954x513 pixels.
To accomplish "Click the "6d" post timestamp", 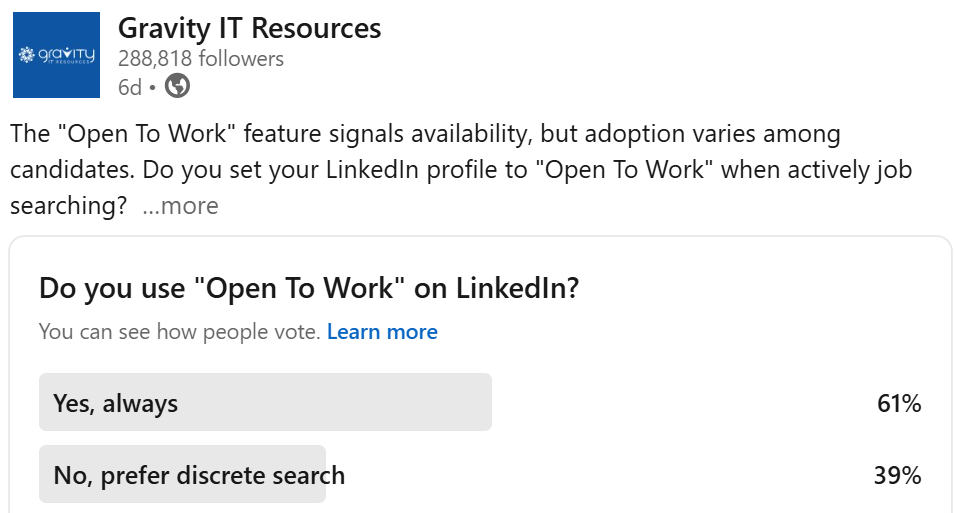I will pyautogui.click(x=129, y=87).
